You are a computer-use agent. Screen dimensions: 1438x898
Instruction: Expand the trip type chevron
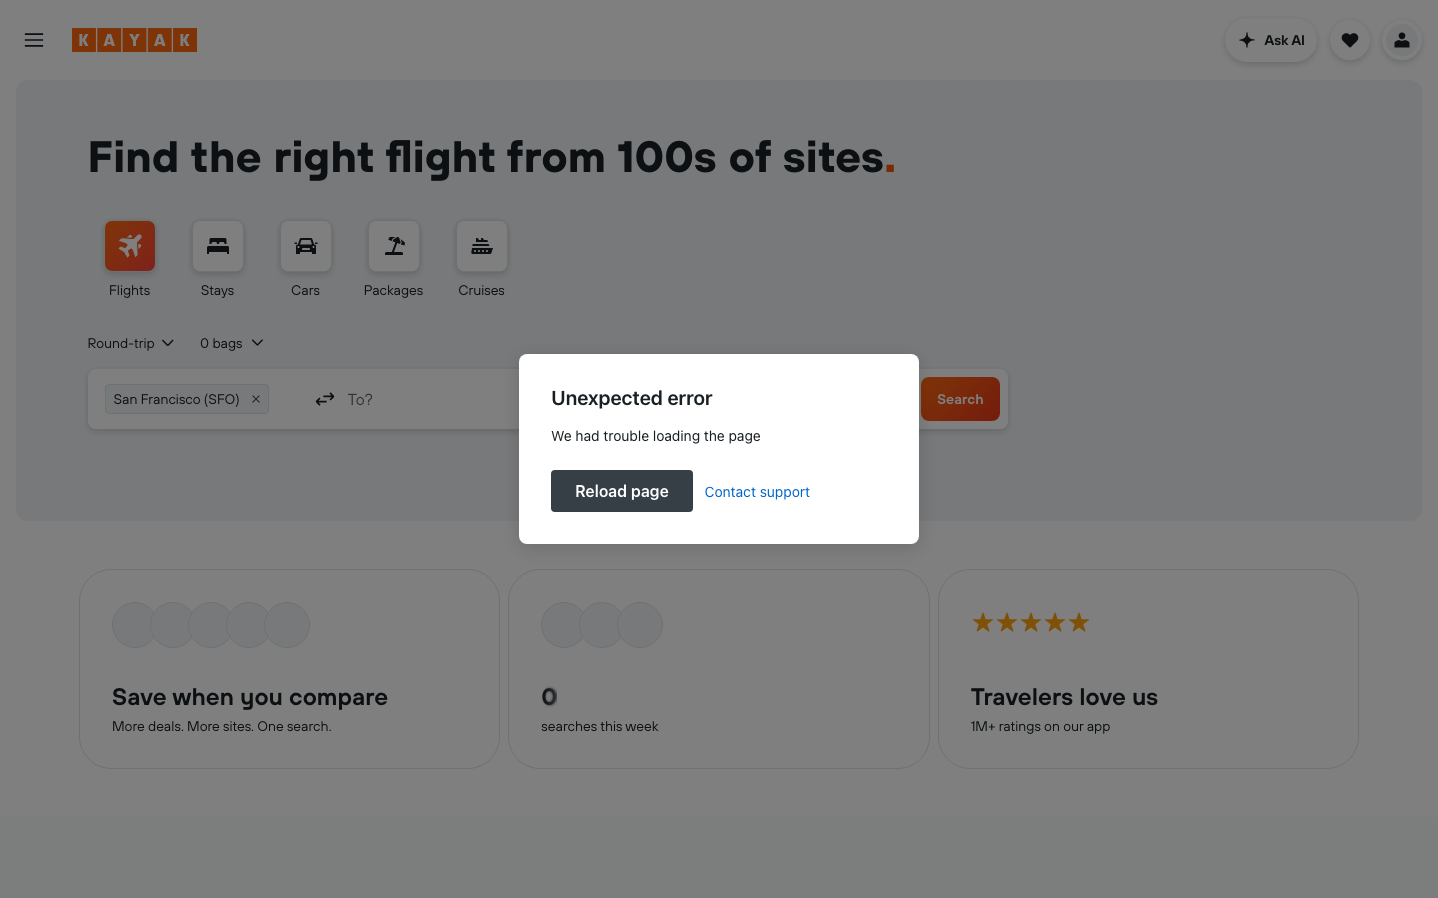(169, 343)
